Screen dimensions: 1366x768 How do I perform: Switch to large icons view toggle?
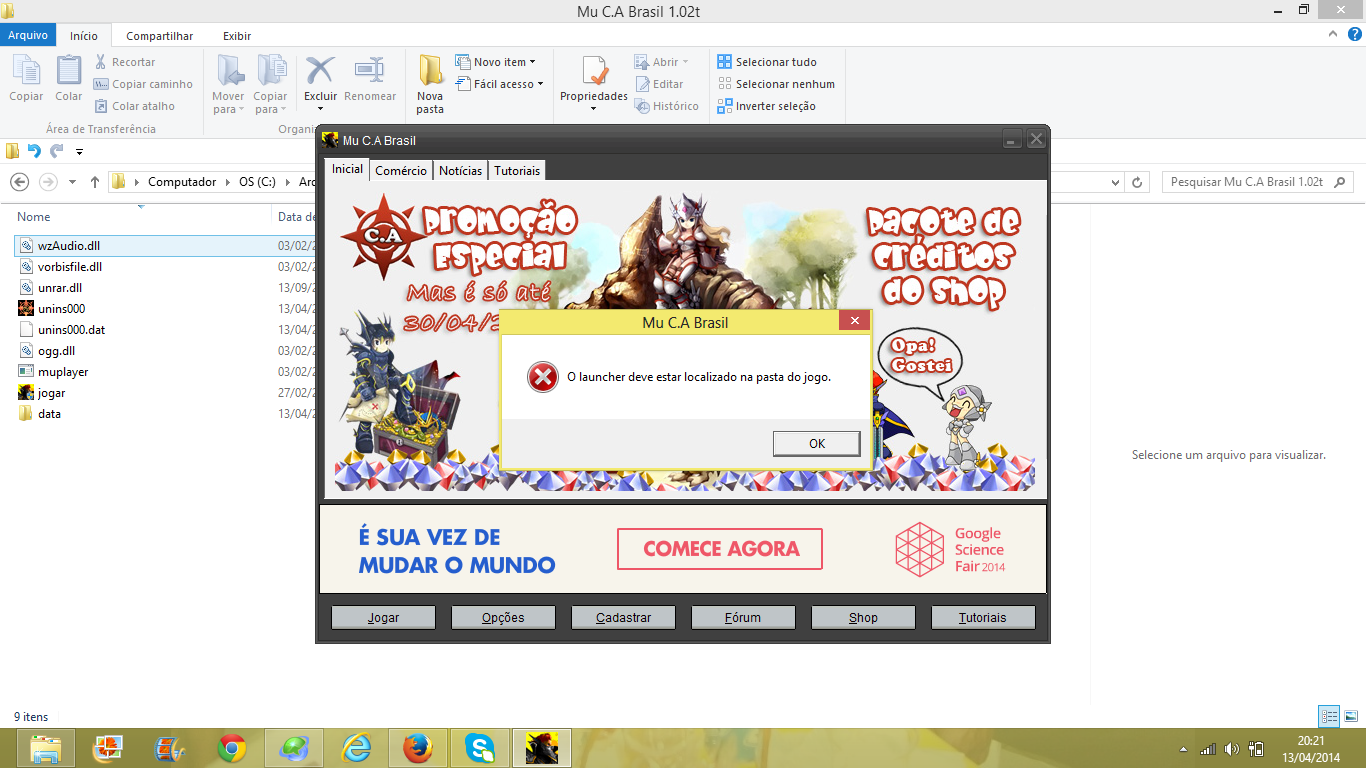[1350, 716]
